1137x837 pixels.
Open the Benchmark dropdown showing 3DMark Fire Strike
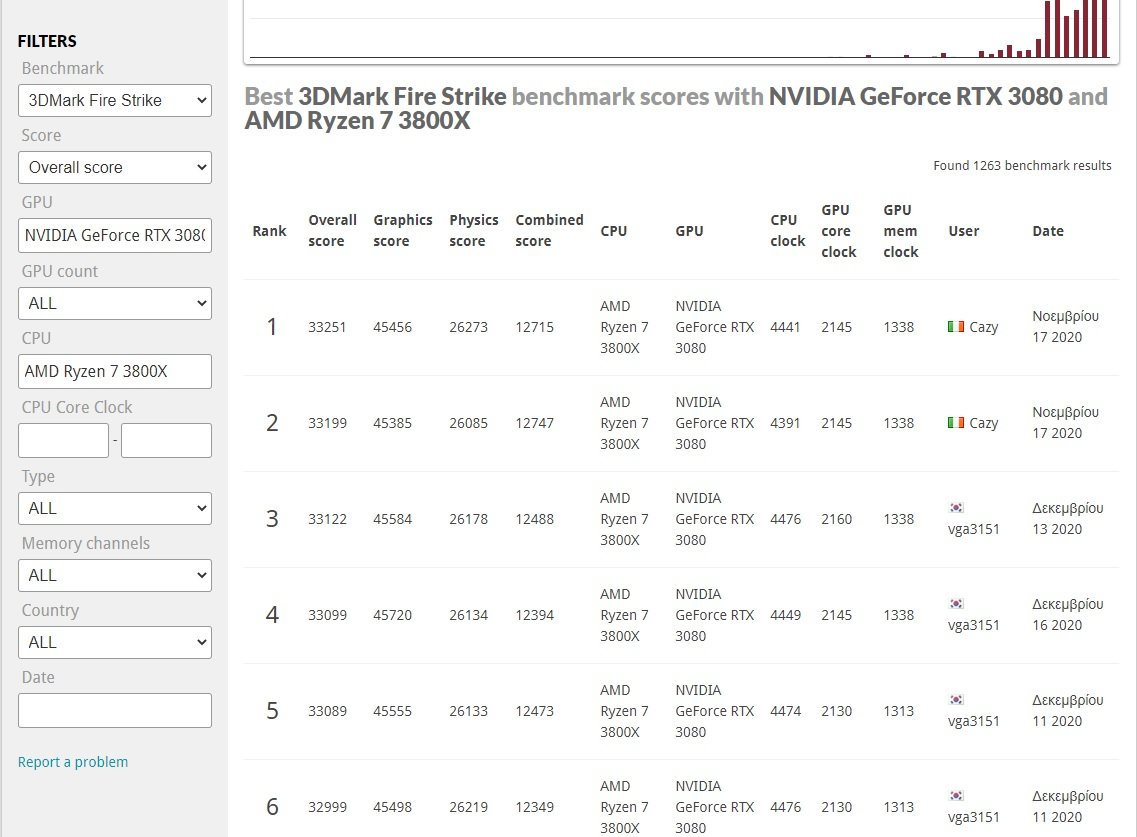tap(115, 100)
